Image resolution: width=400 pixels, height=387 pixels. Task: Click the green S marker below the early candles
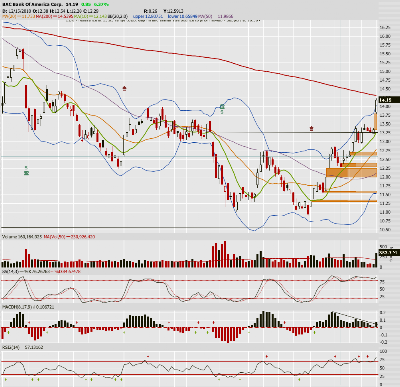[26, 171]
